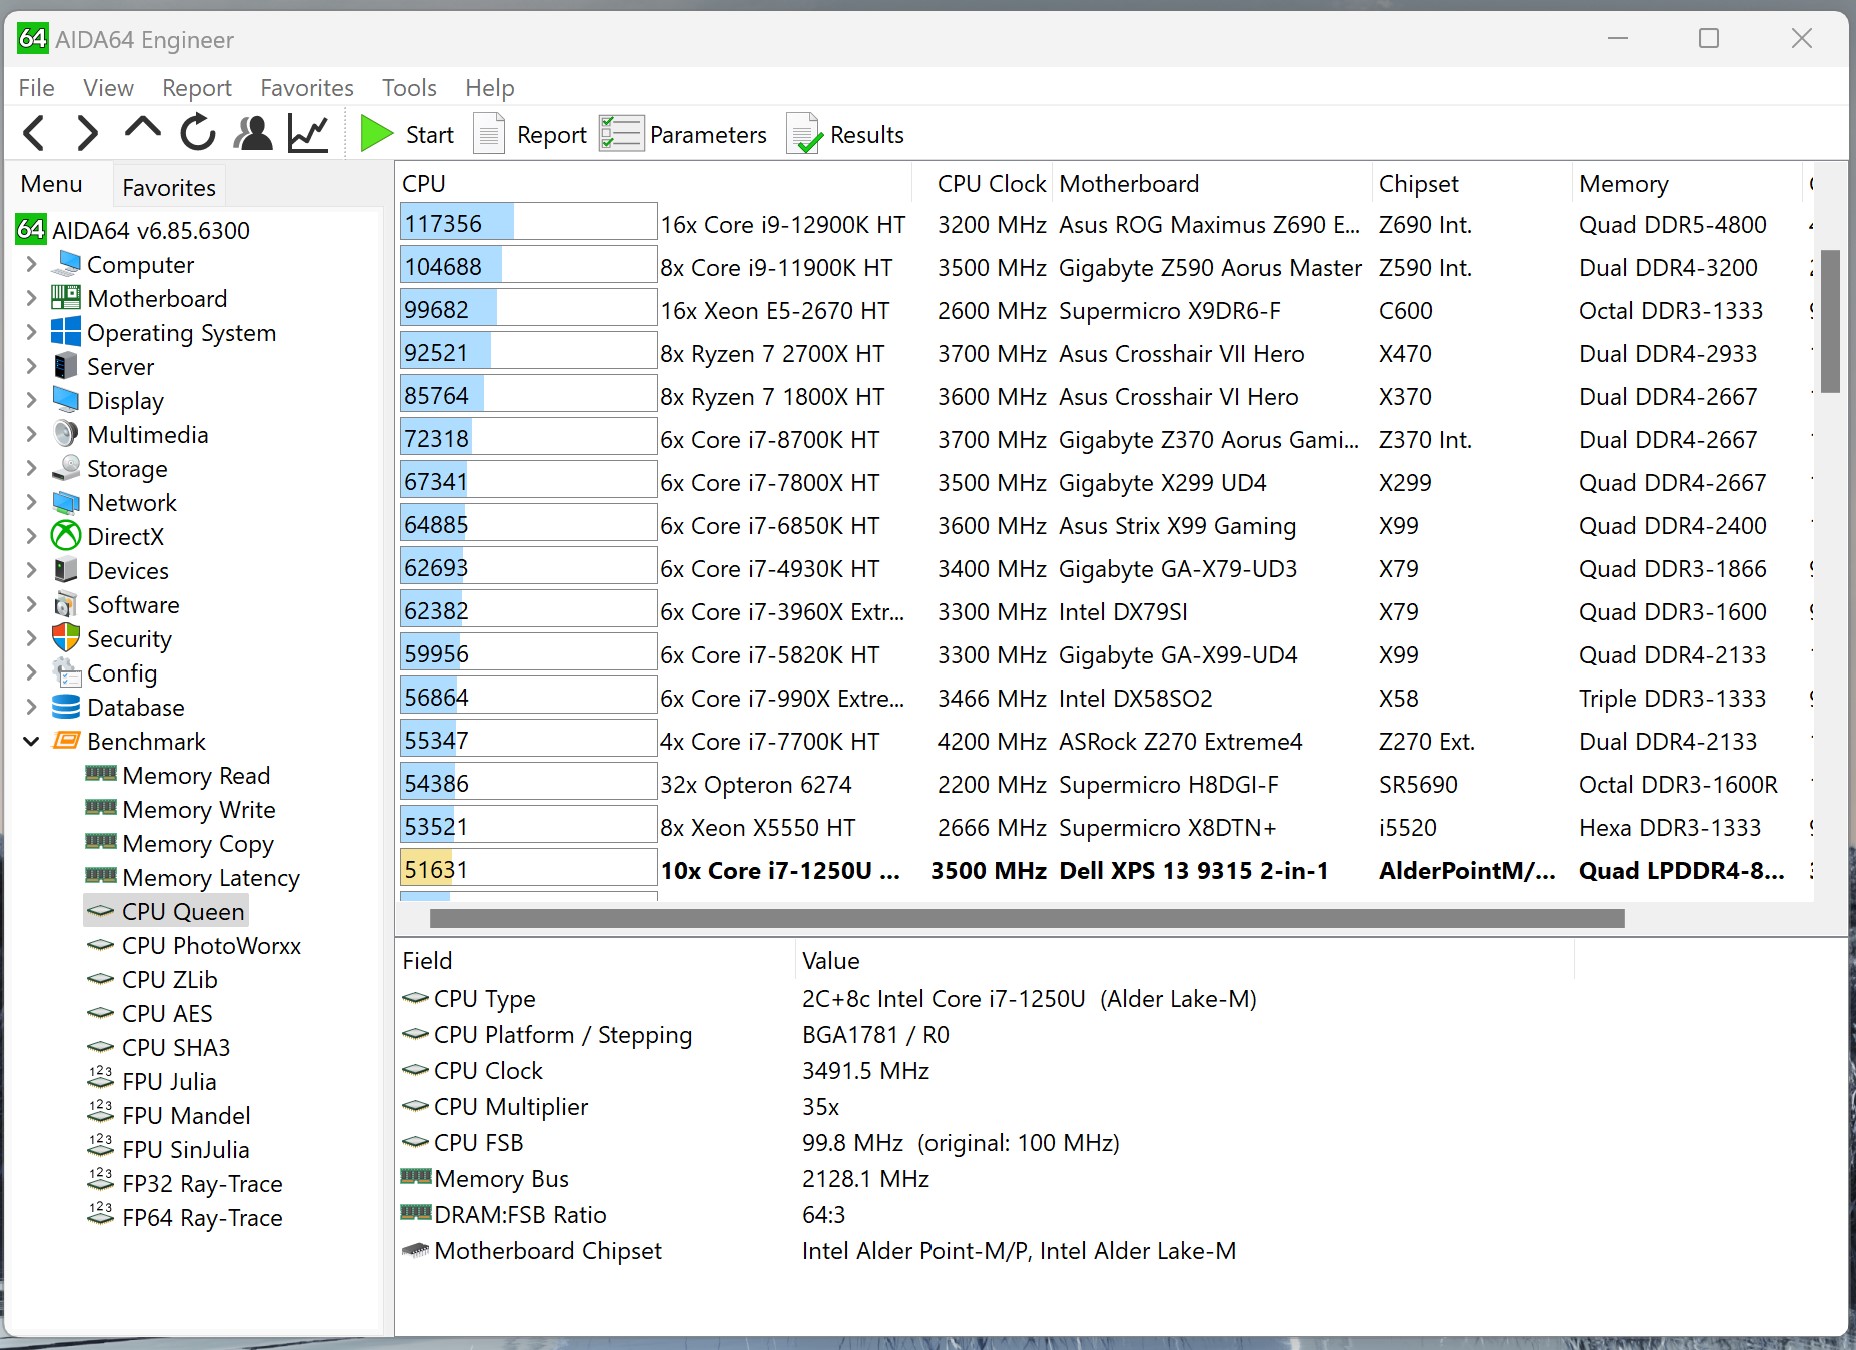This screenshot has height=1350, width=1856.
Task: Select the Config tree icon
Action: [x=66, y=672]
